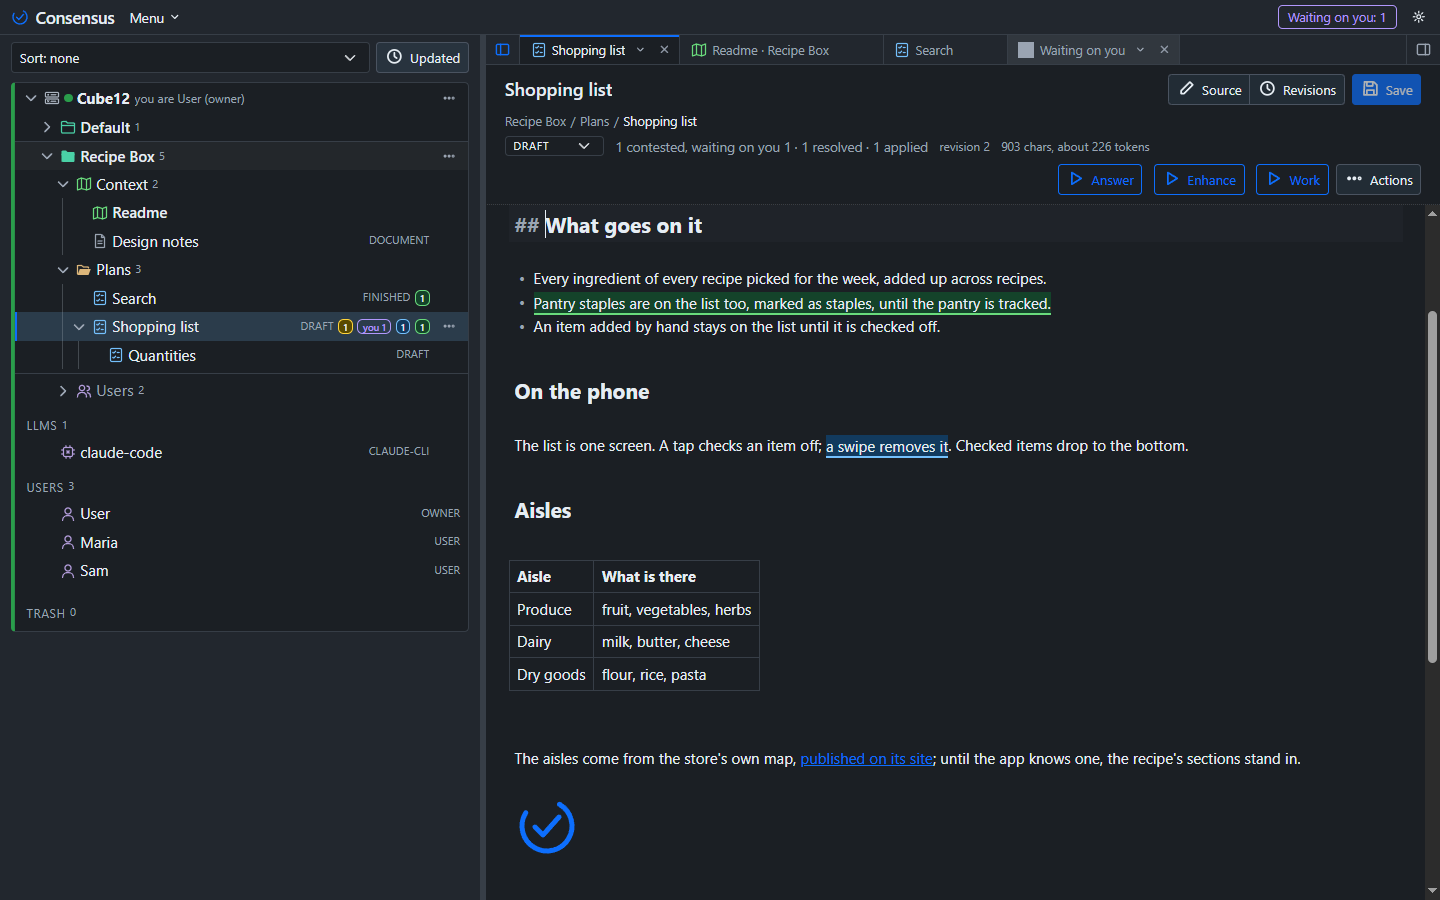
Task: Click the Sam user icon
Action: pos(68,571)
